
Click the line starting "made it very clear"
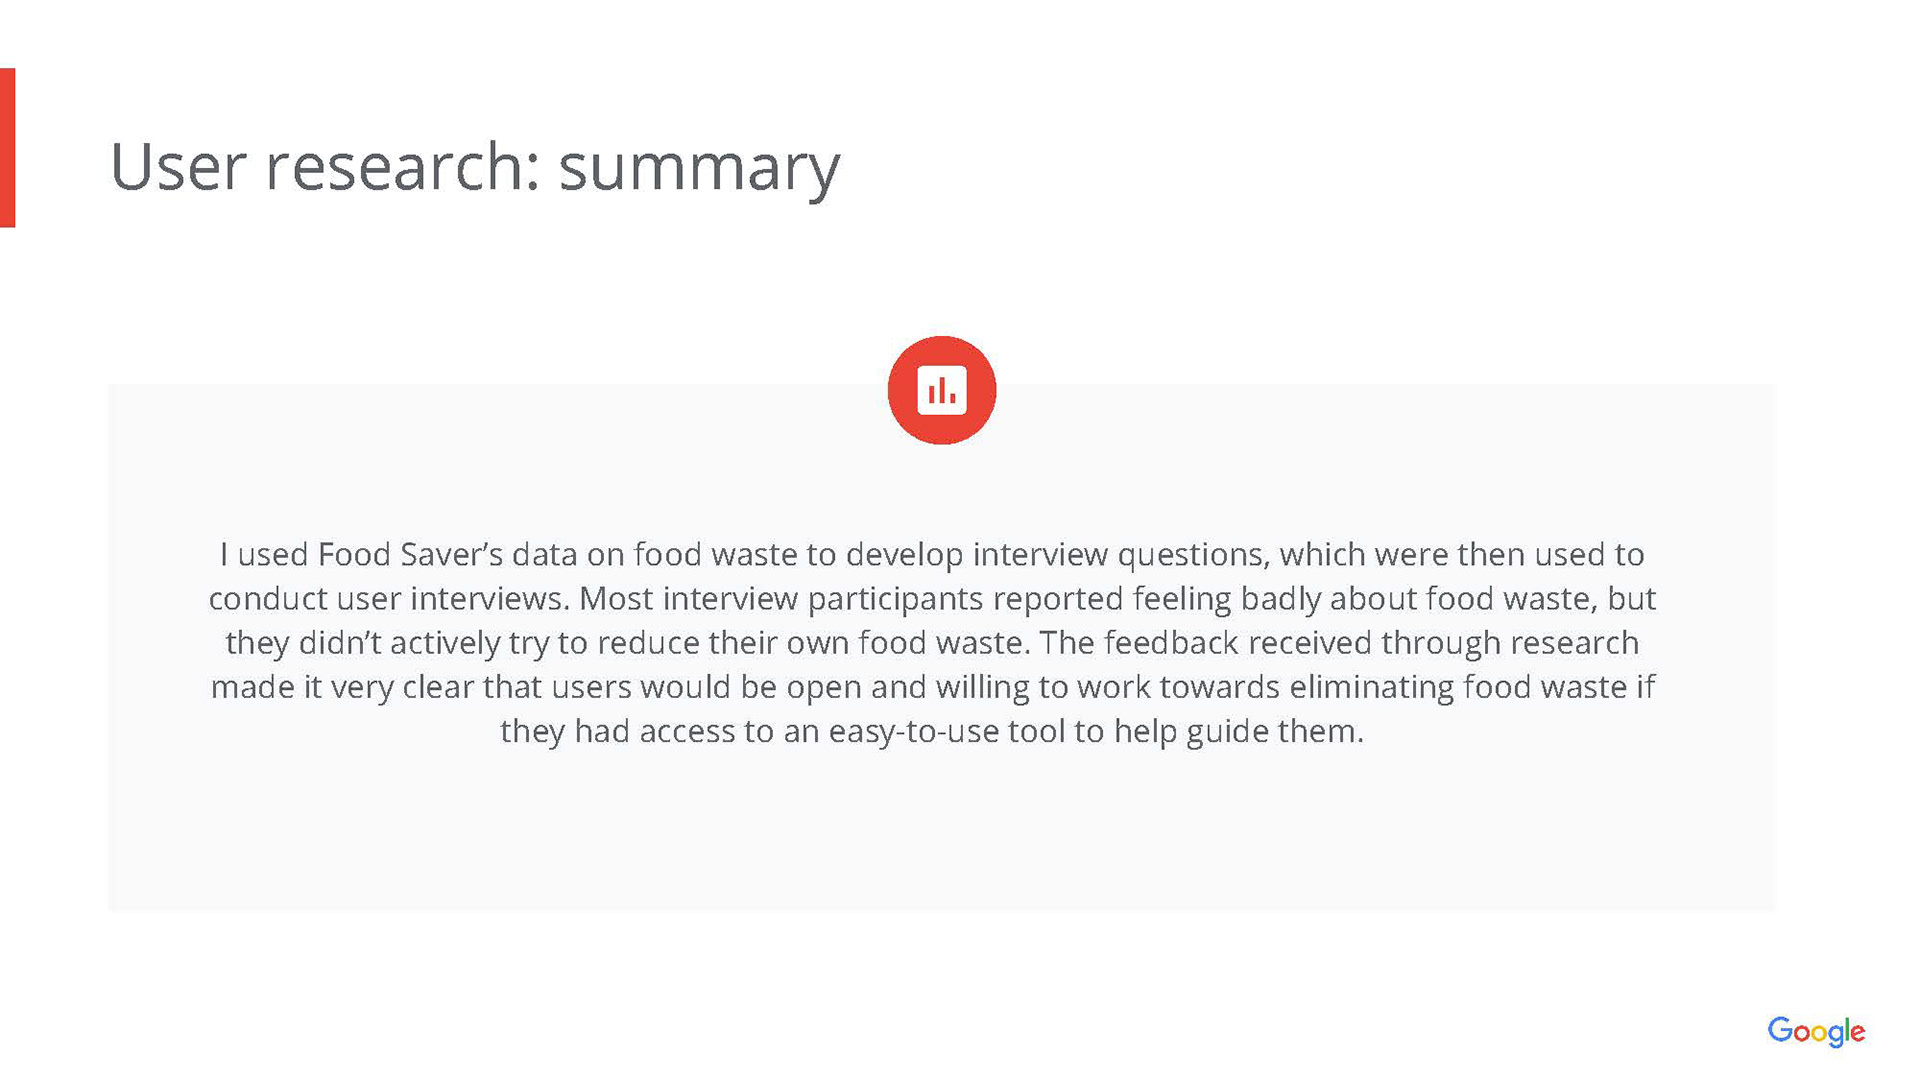[x=932, y=687]
